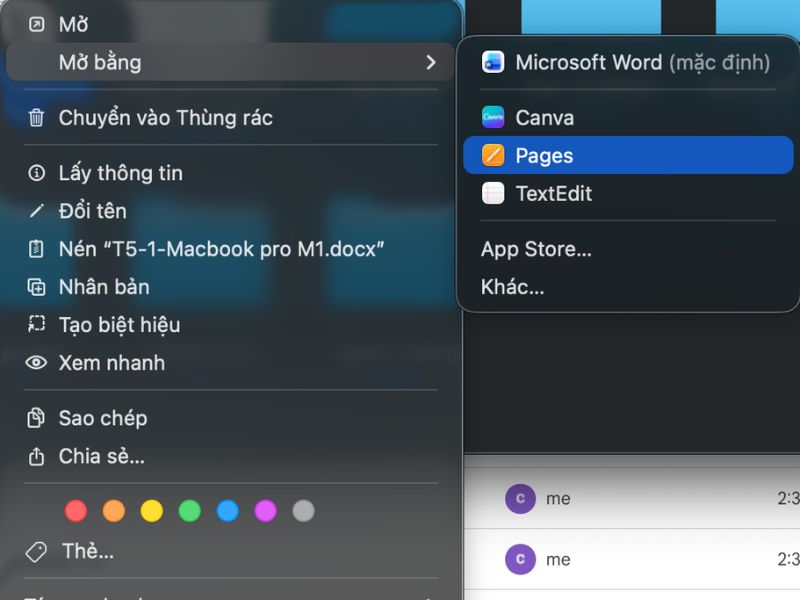
Task: Click the second 'me' sender text
Action: pyautogui.click(x=558, y=560)
